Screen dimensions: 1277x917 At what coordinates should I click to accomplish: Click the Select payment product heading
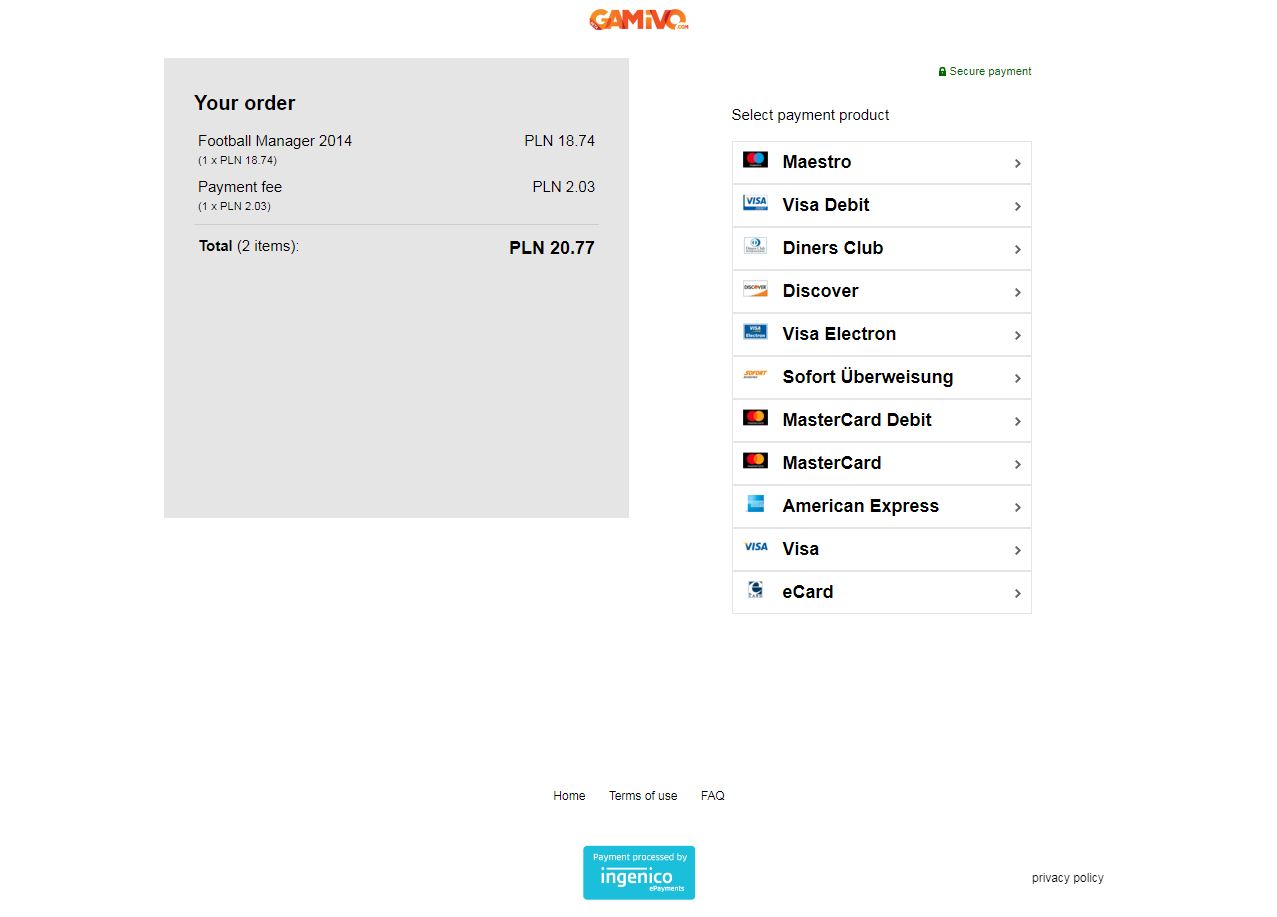[x=811, y=115]
